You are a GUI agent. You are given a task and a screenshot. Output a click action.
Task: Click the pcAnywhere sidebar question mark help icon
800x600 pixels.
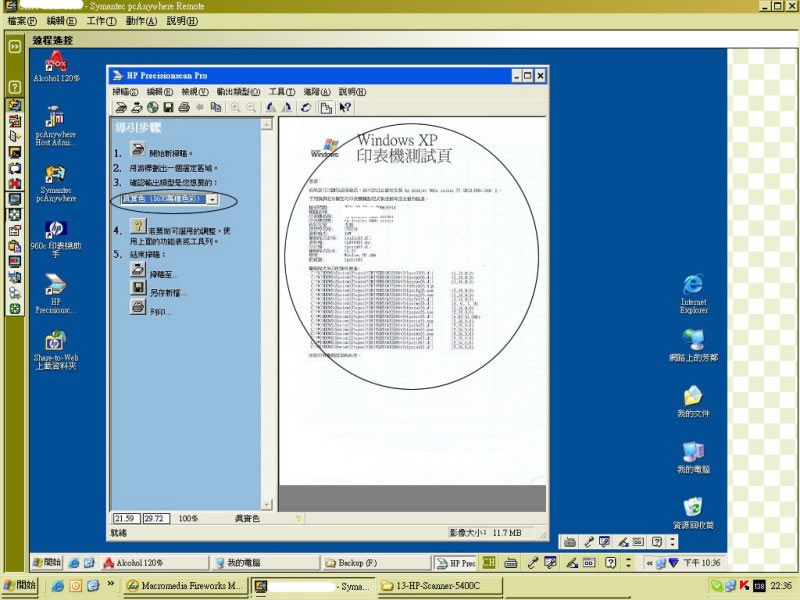pos(15,86)
